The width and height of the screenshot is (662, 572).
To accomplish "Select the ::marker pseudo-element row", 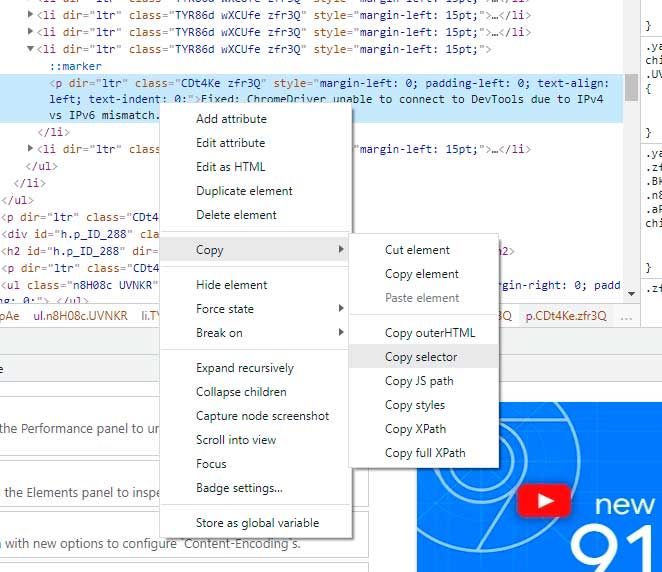I will point(76,66).
